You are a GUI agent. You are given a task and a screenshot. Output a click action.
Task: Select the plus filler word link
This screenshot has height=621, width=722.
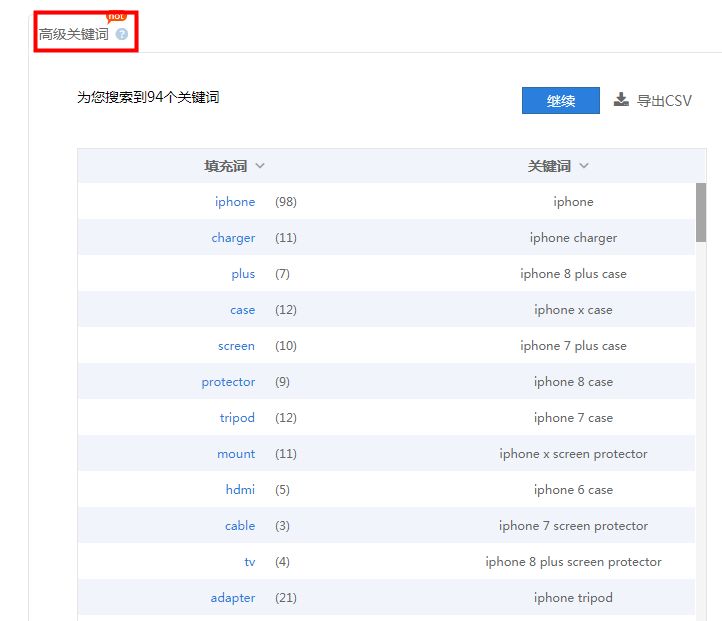[243, 274]
